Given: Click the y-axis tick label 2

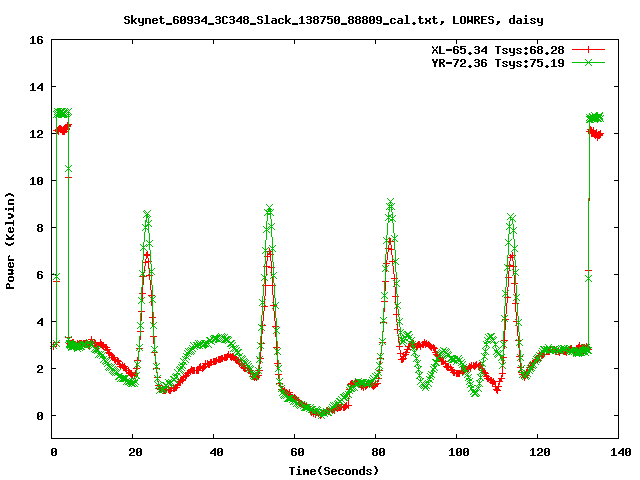Looking at the screenshot, I should coord(40,369).
